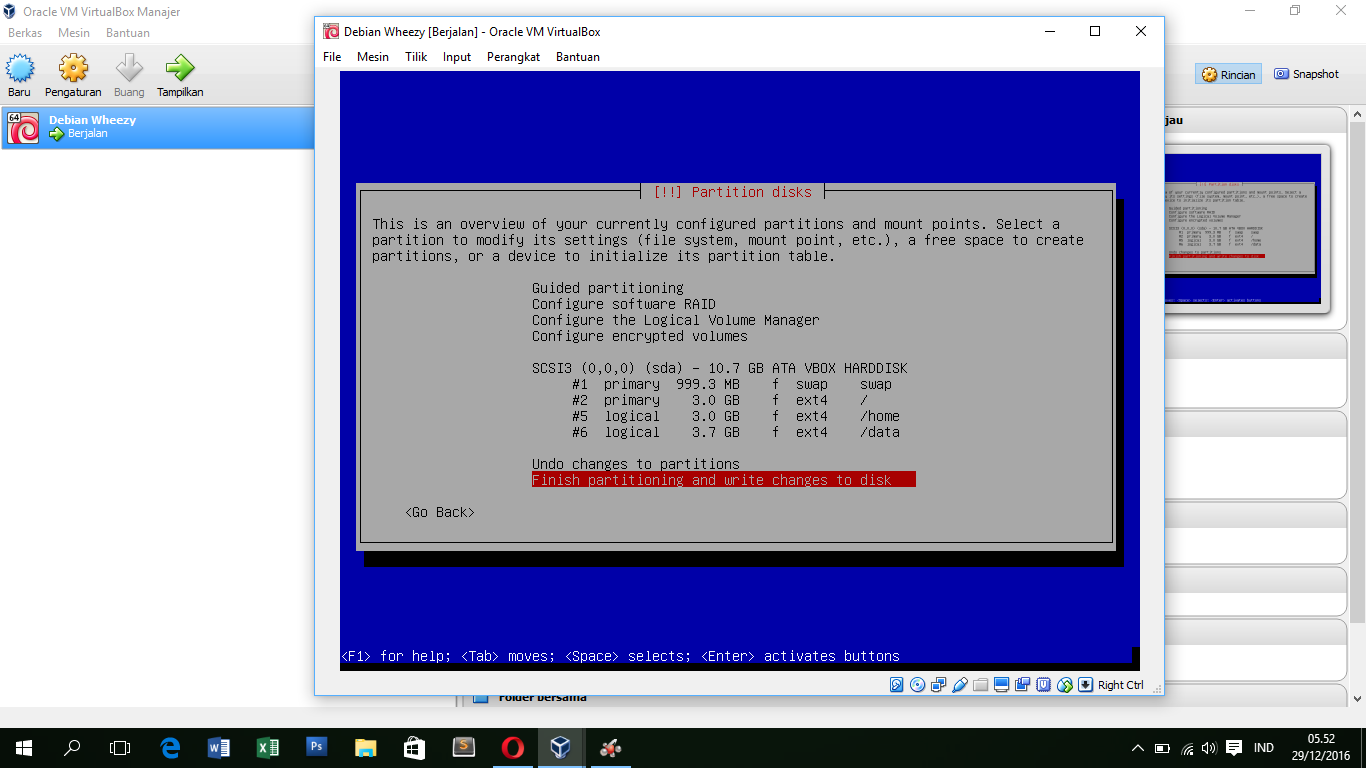The height and width of the screenshot is (768, 1366).
Task: Open Opera browser from the taskbar
Action: pyautogui.click(x=513, y=747)
